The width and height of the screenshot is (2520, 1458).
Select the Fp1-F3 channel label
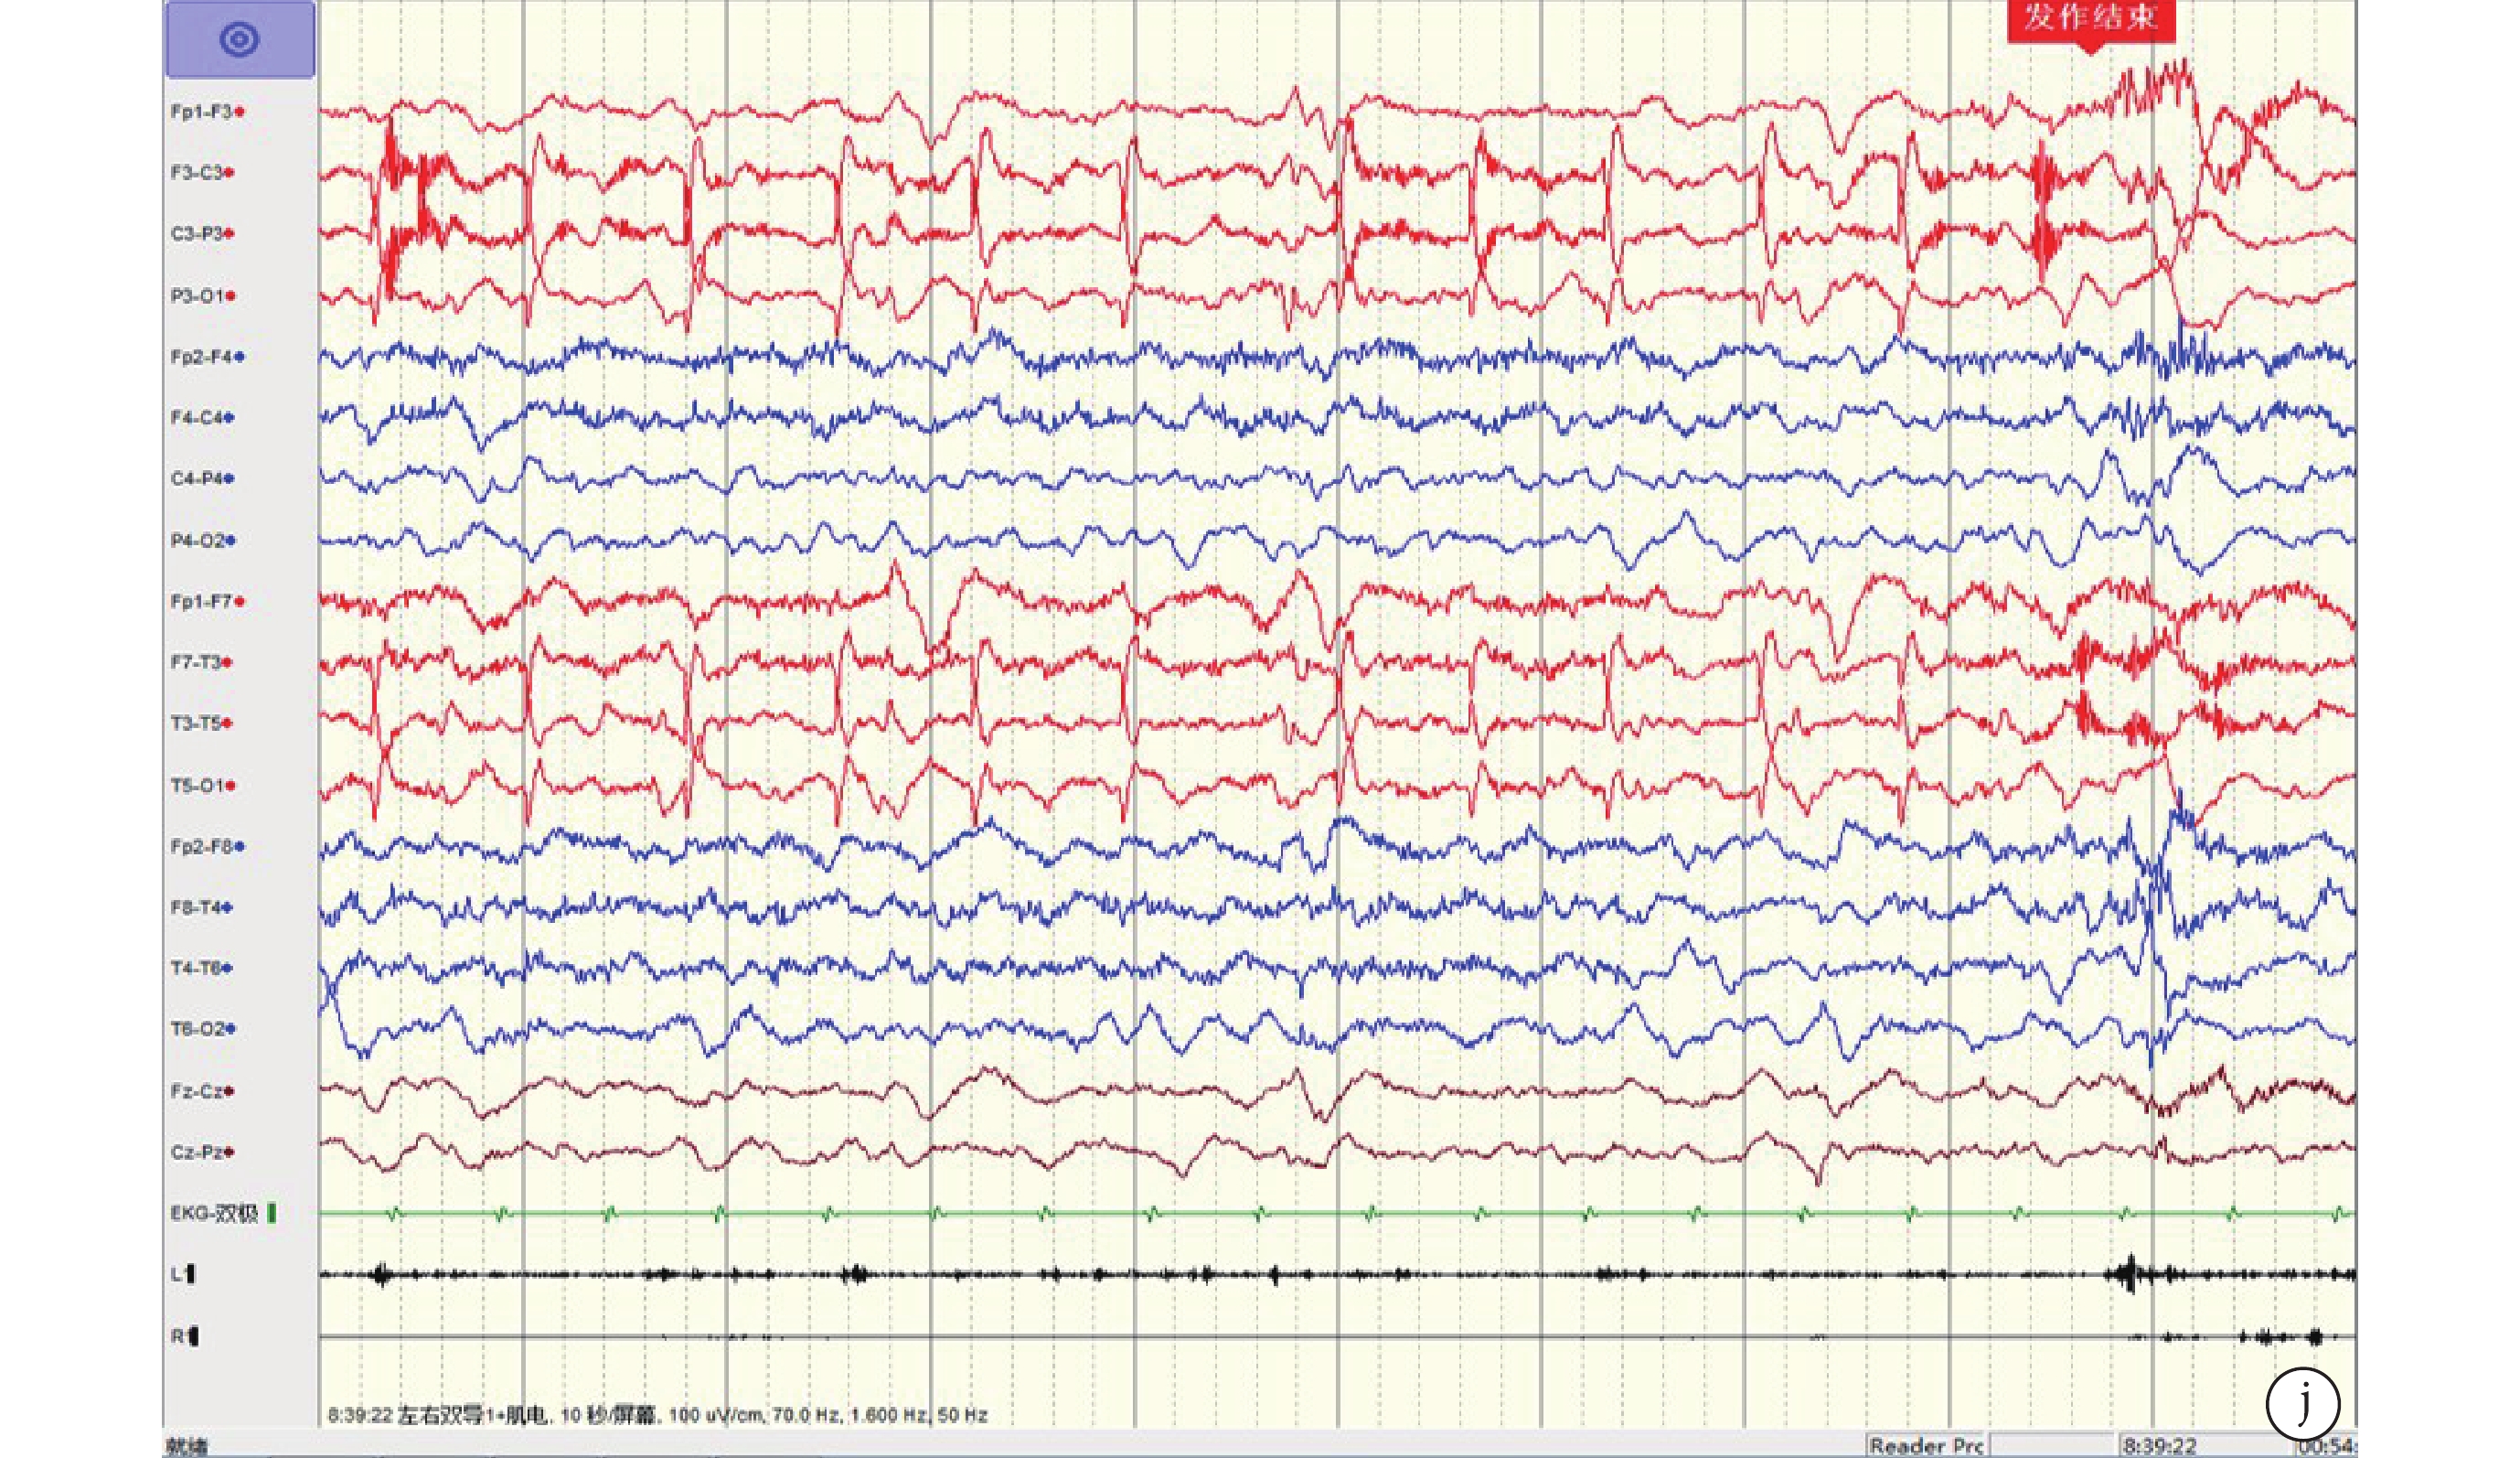[207, 112]
